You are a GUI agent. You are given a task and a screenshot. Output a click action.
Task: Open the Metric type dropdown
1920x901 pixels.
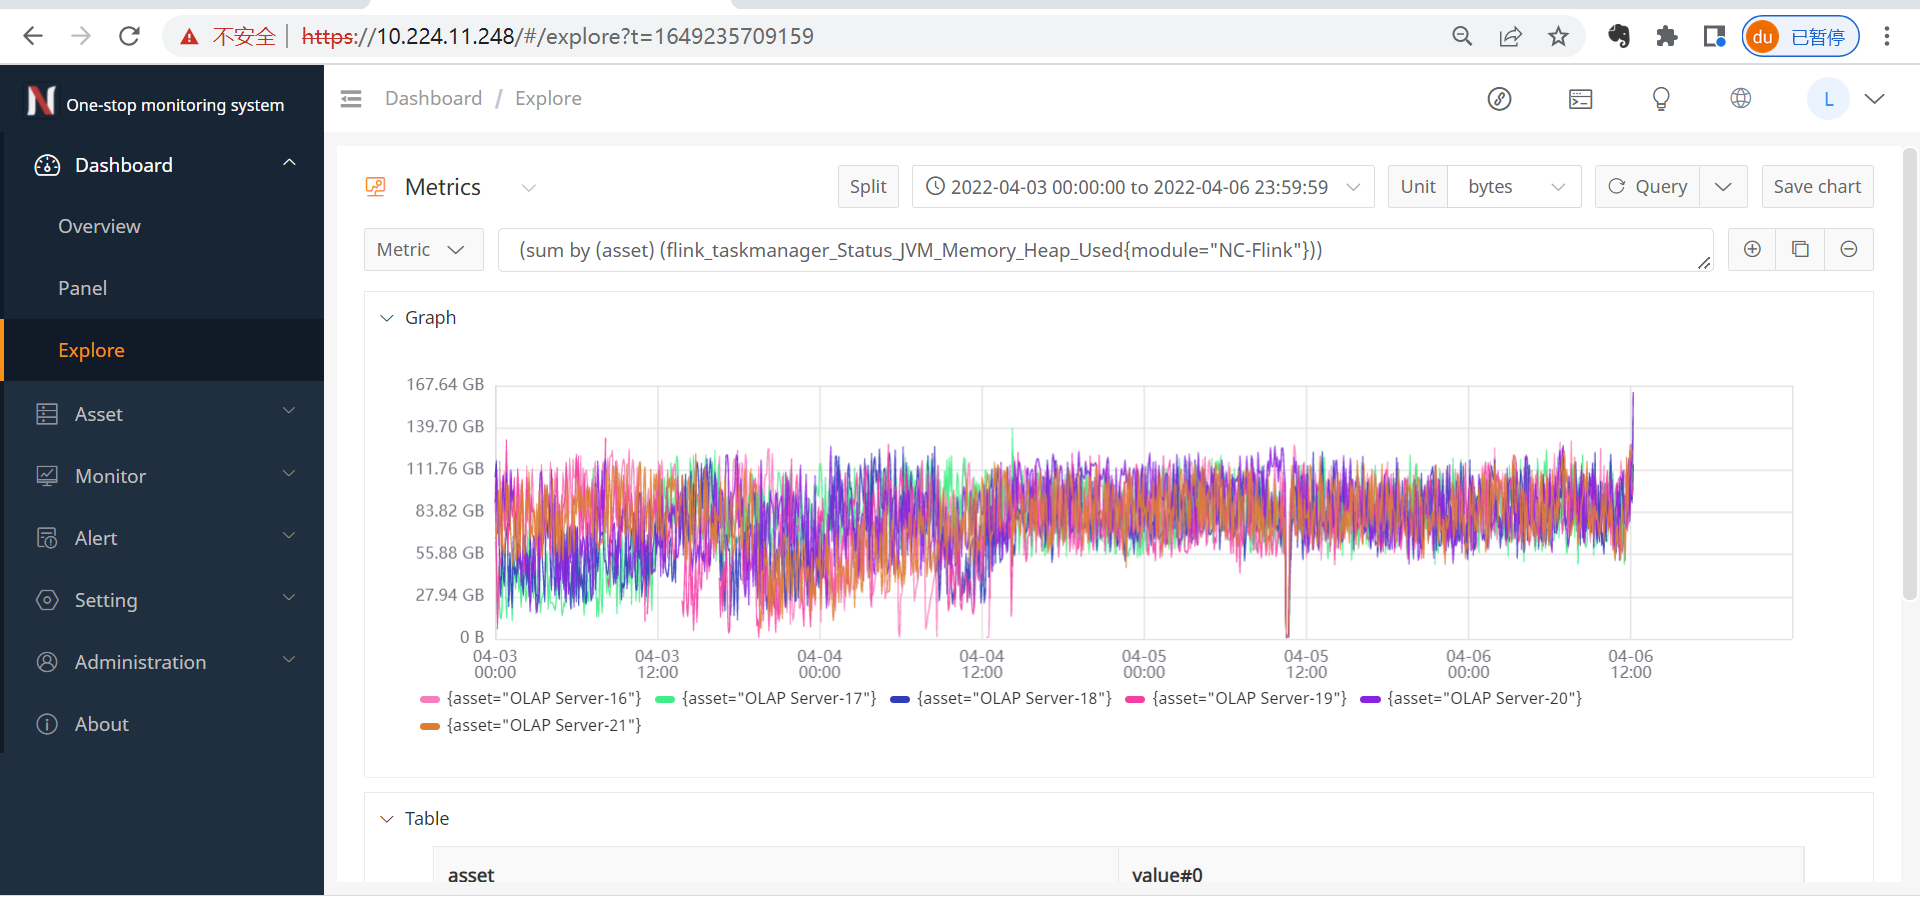coord(422,250)
